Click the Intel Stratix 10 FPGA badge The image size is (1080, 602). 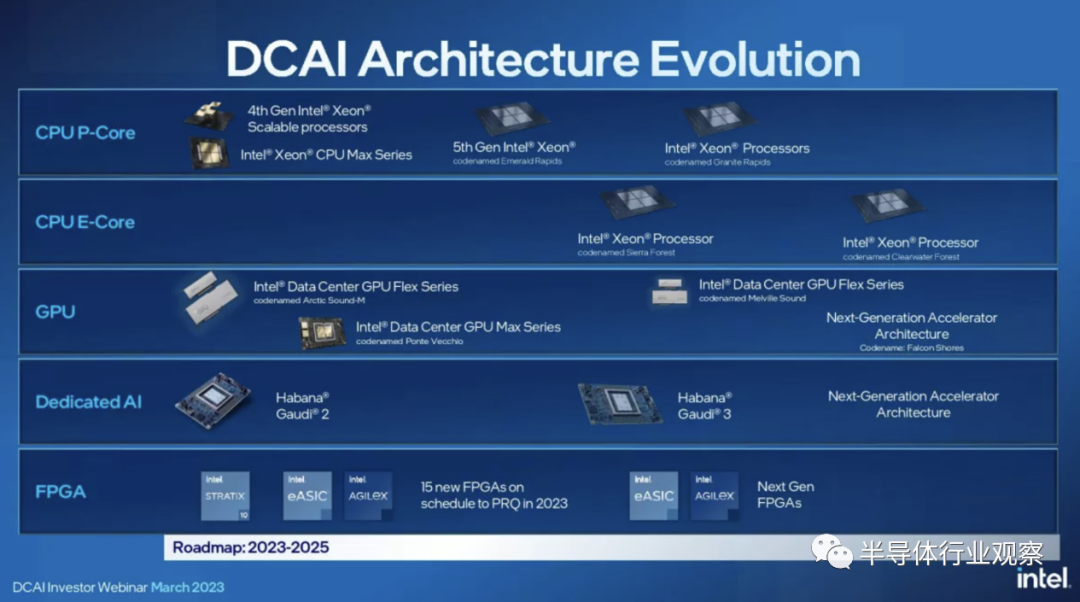(x=225, y=495)
